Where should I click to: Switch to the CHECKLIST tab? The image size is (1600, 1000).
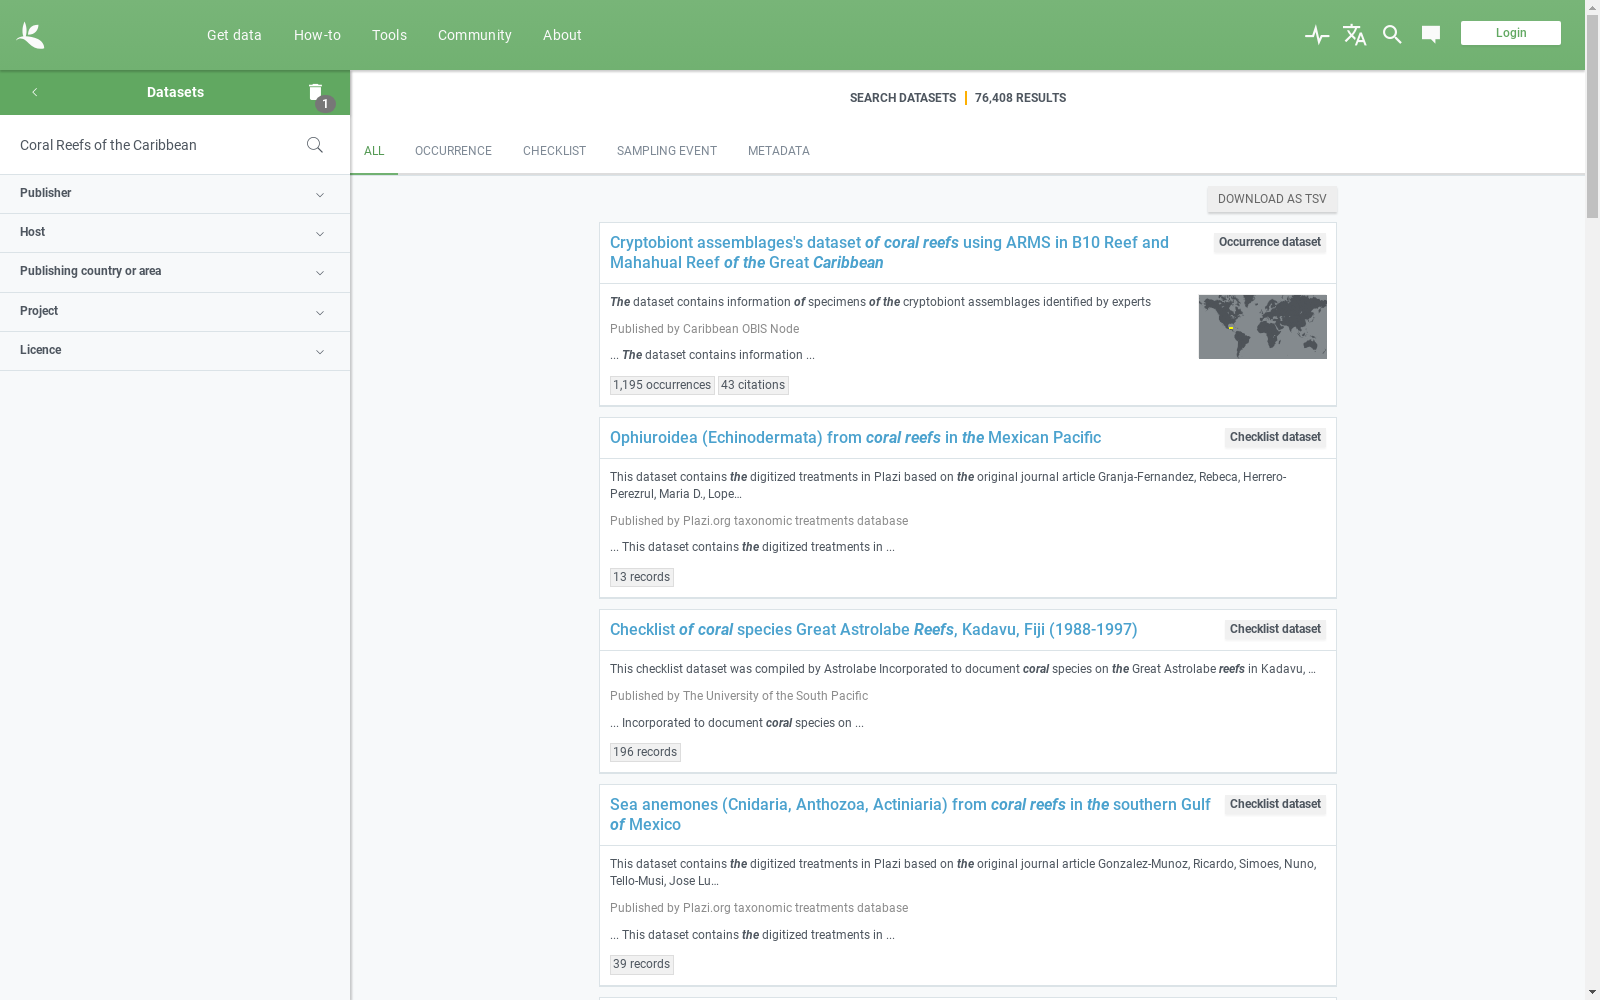point(554,151)
